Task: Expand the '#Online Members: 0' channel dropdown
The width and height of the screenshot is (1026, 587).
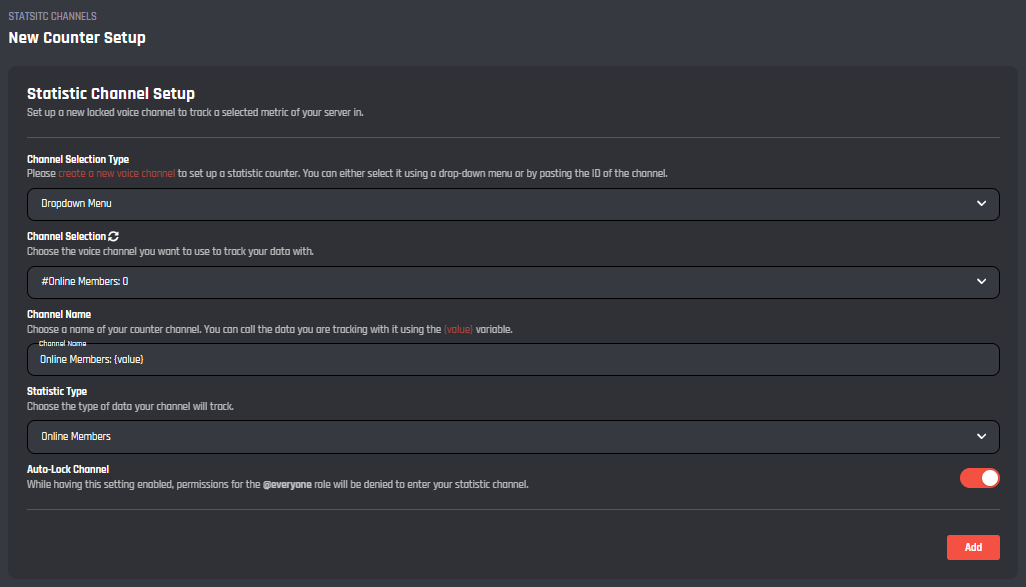Action: pos(500,282)
